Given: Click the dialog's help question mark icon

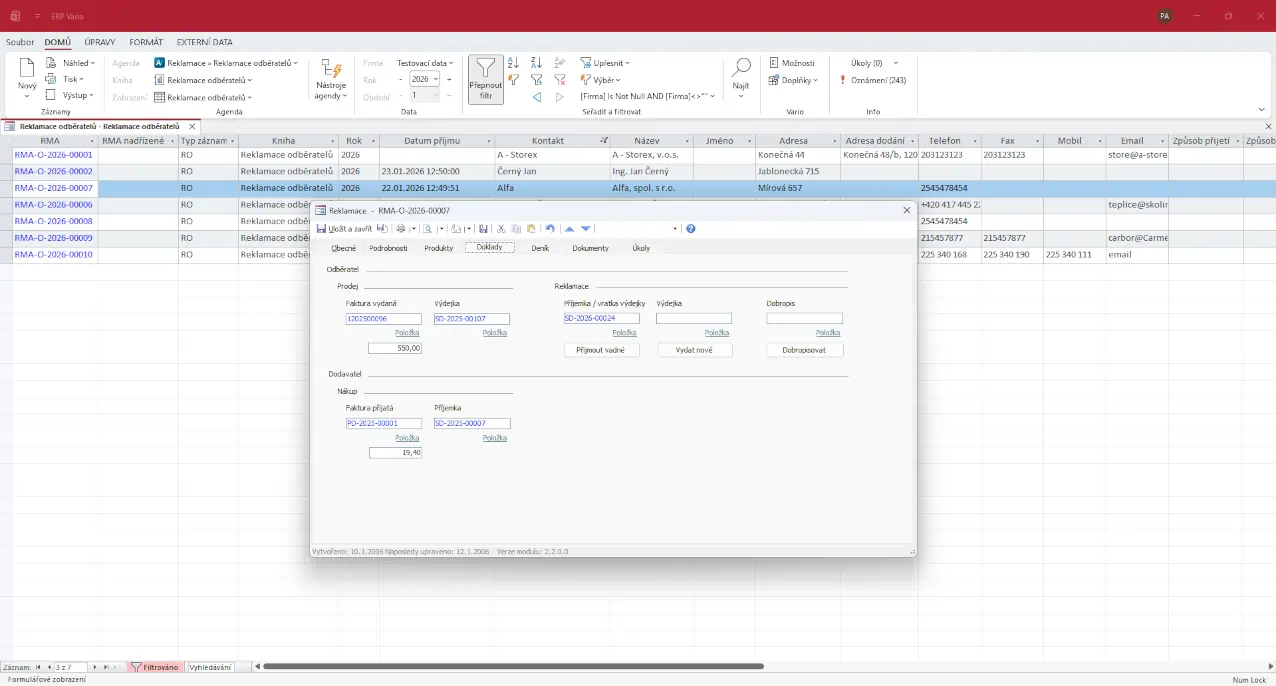Looking at the screenshot, I should coord(691,229).
